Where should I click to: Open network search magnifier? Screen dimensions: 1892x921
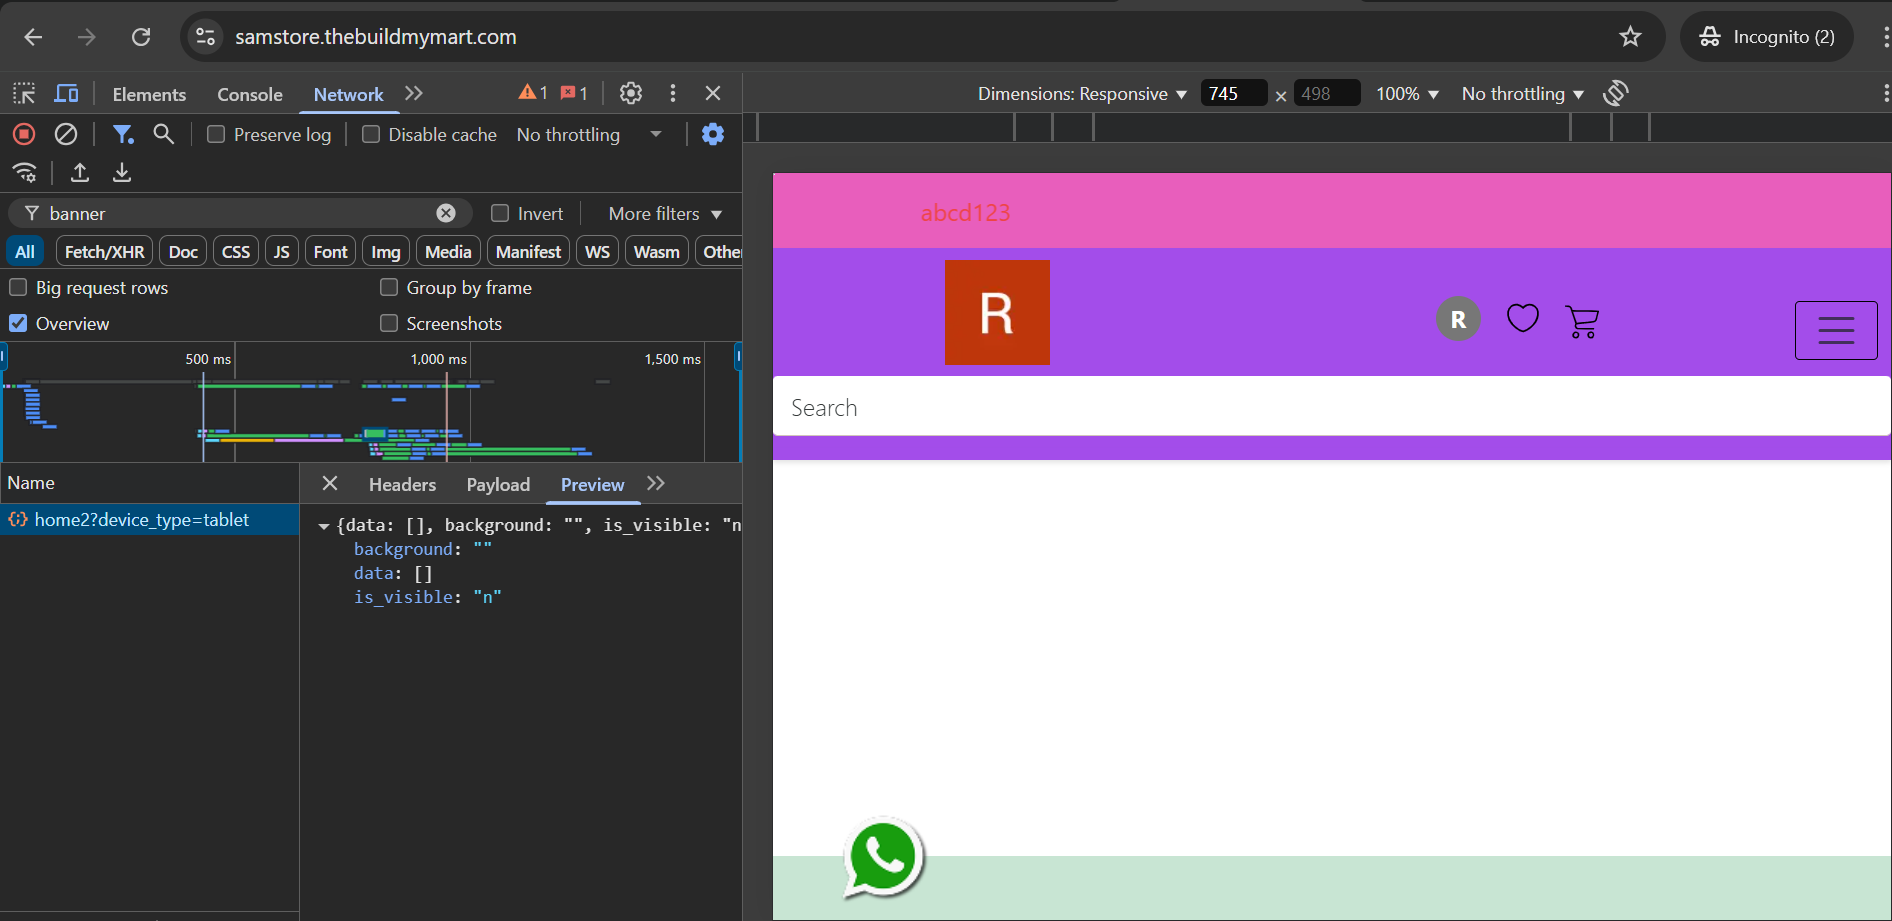click(x=164, y=134)
